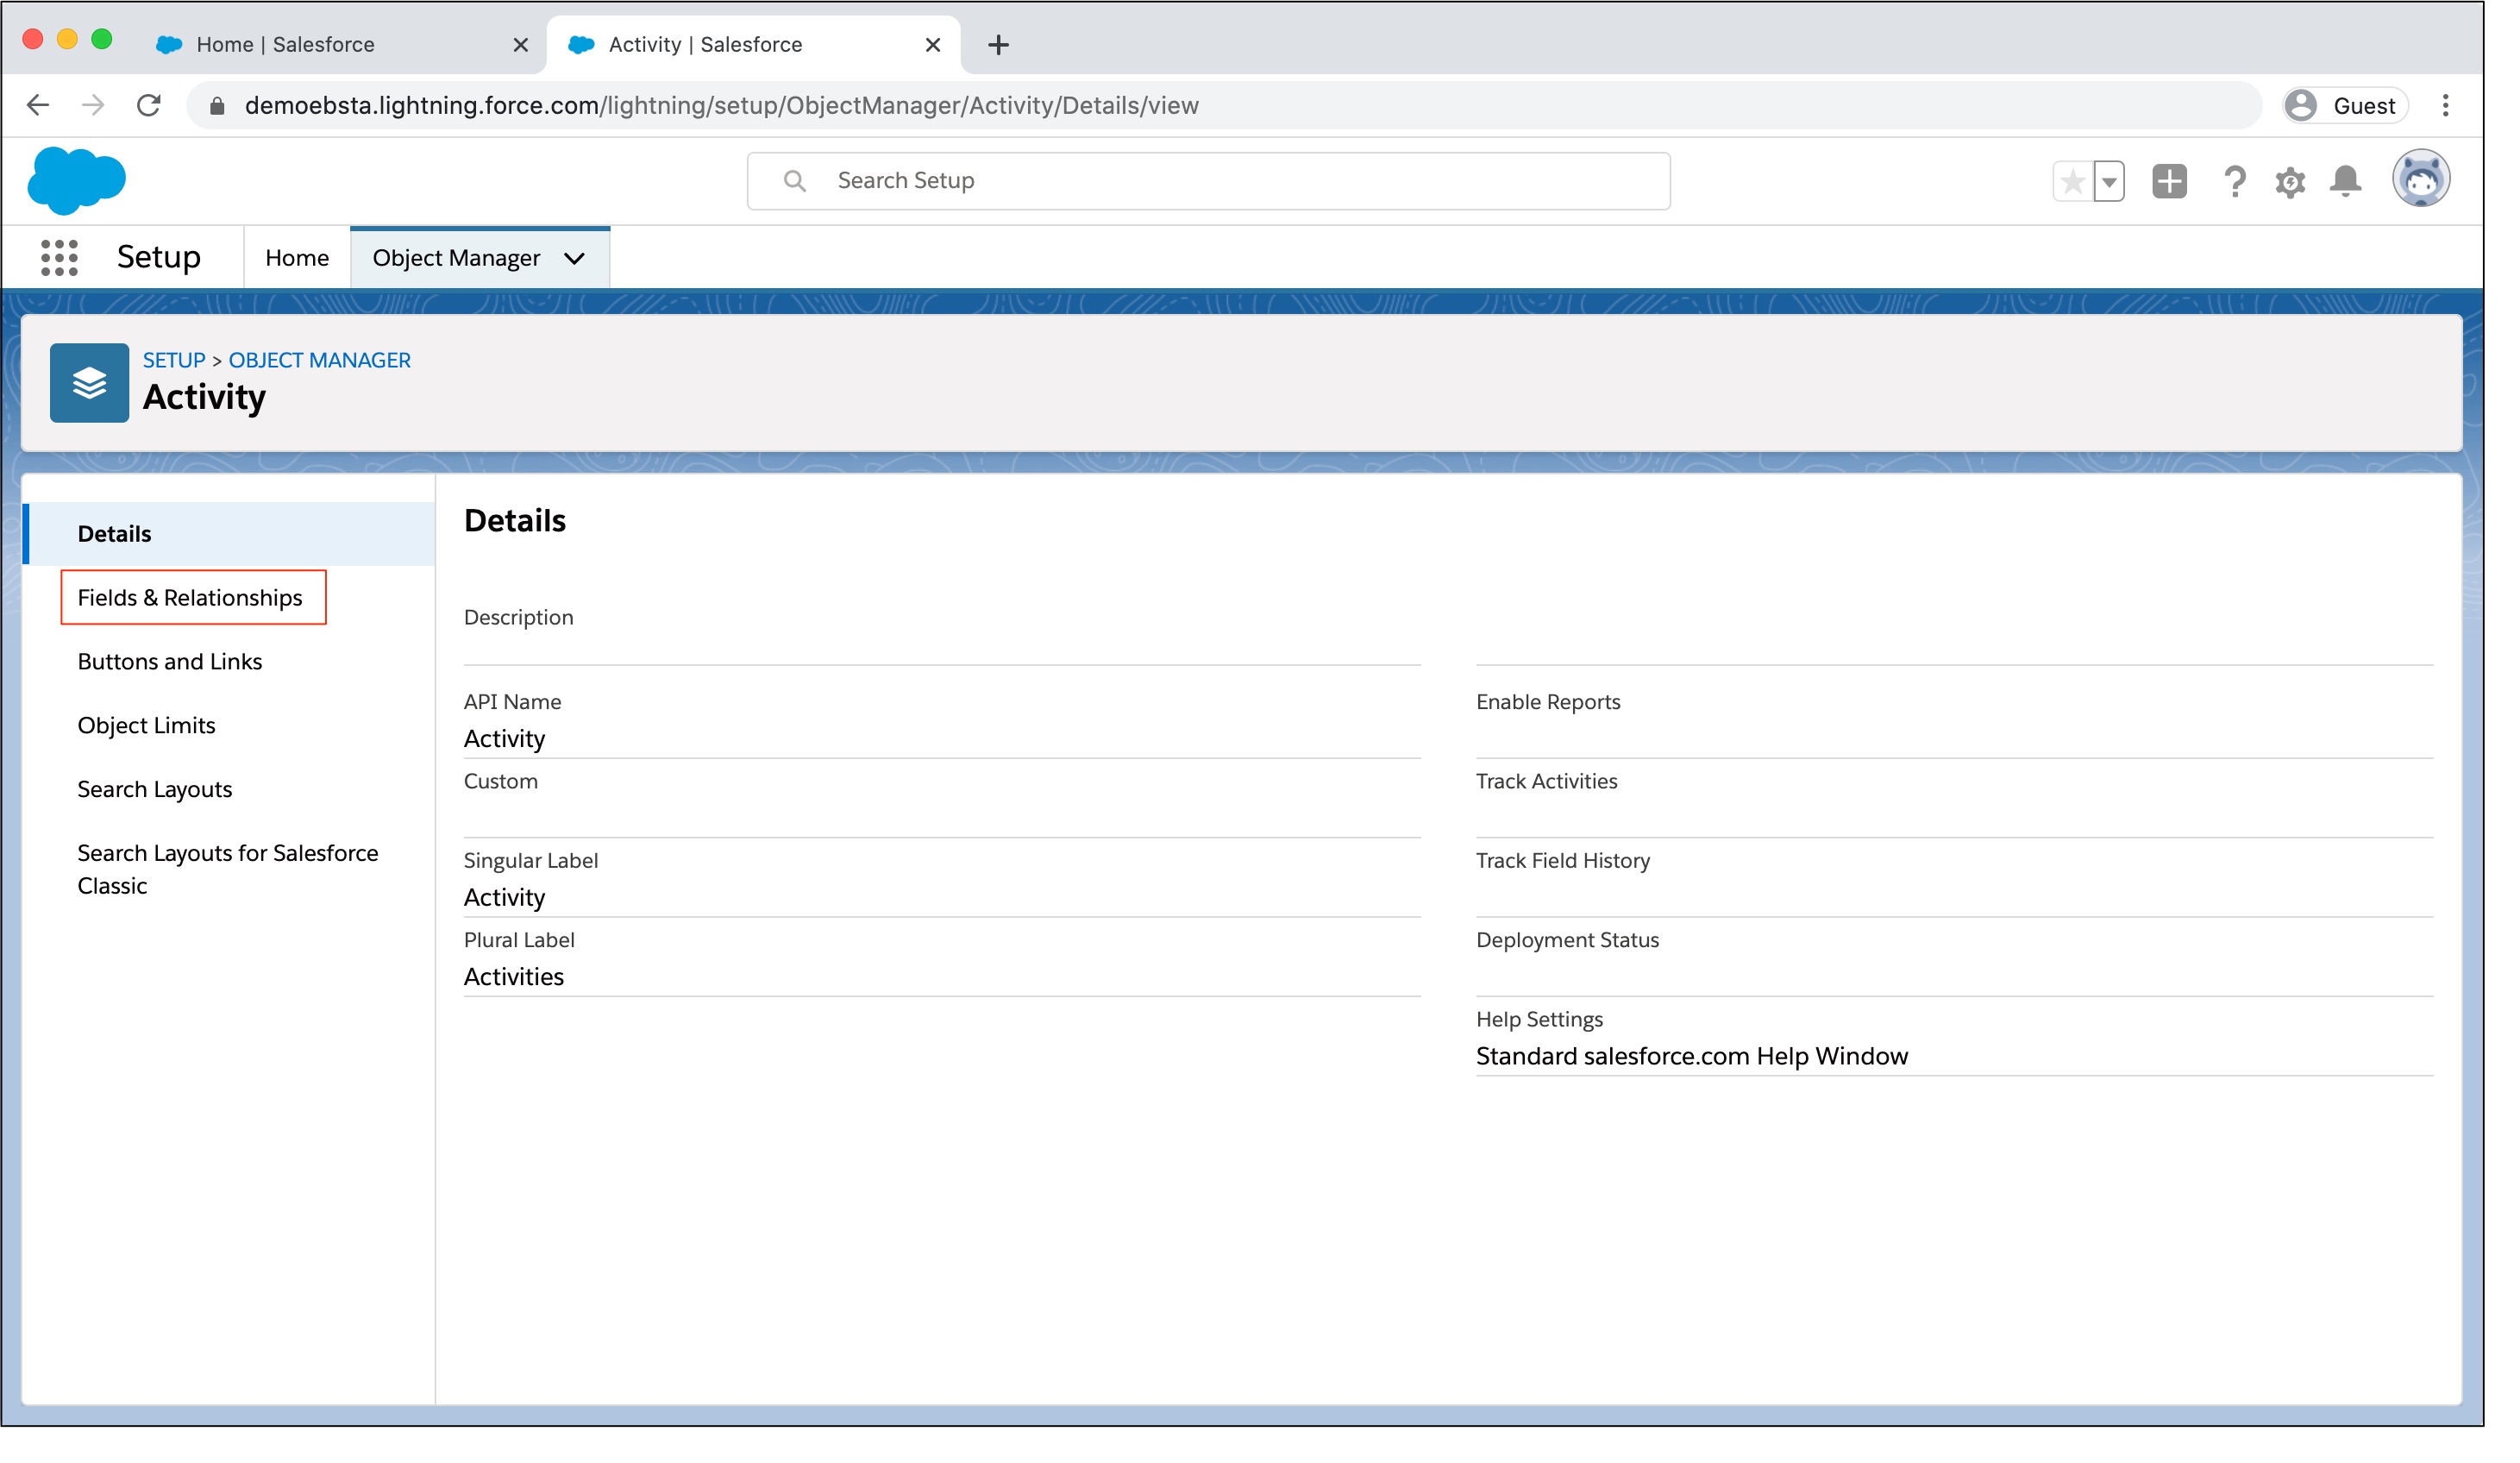Click the OBJECT MANAGER breadcrumb link
Viewport: 2520px width, 1463px height.
[320, 360]
